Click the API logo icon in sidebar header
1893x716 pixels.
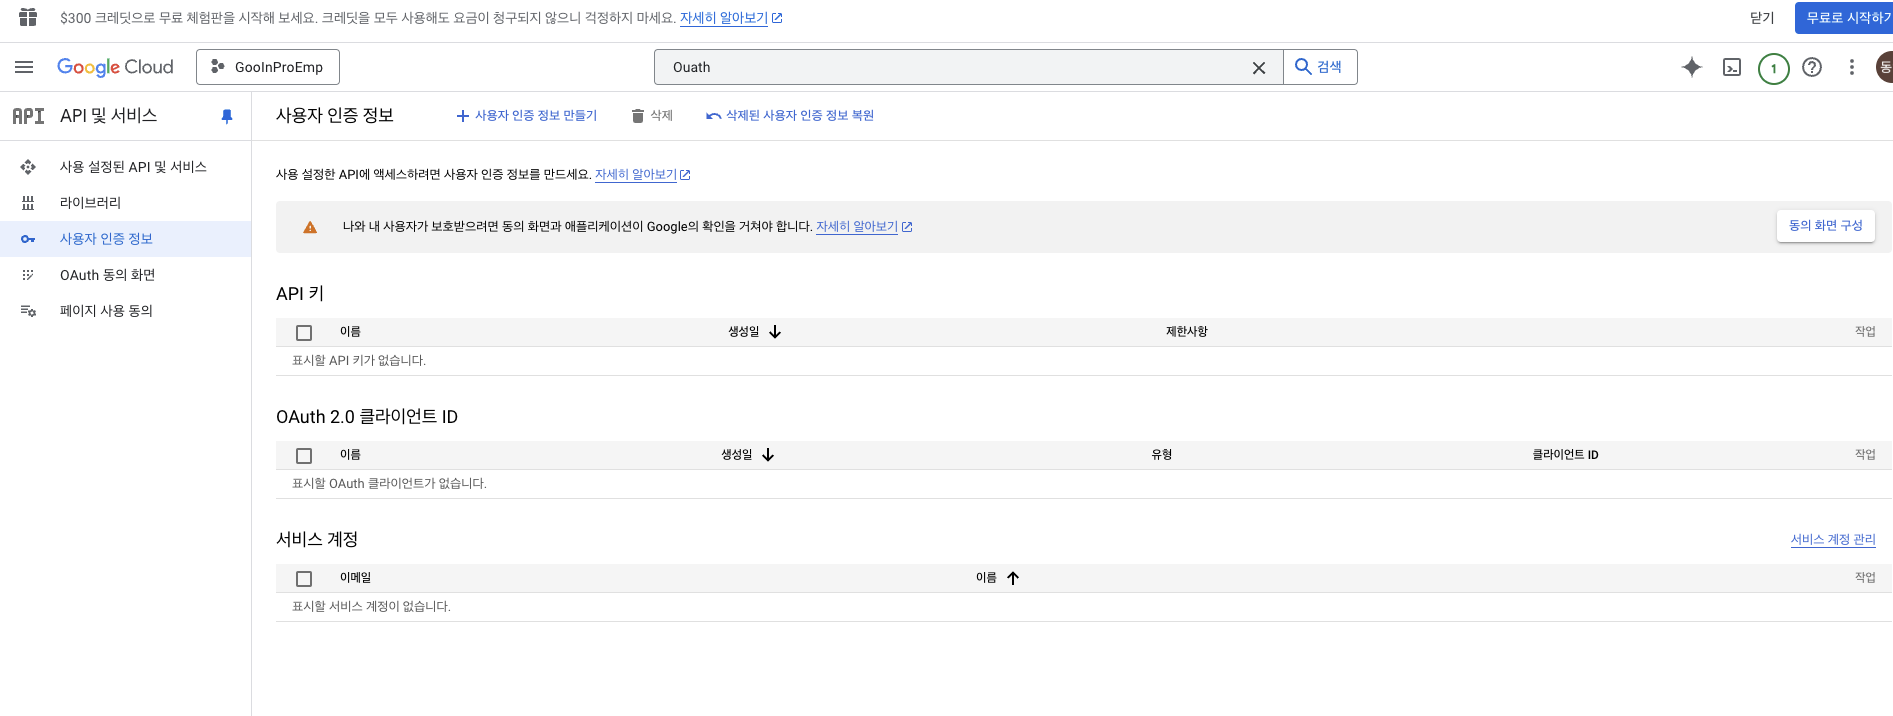(28, 116)
